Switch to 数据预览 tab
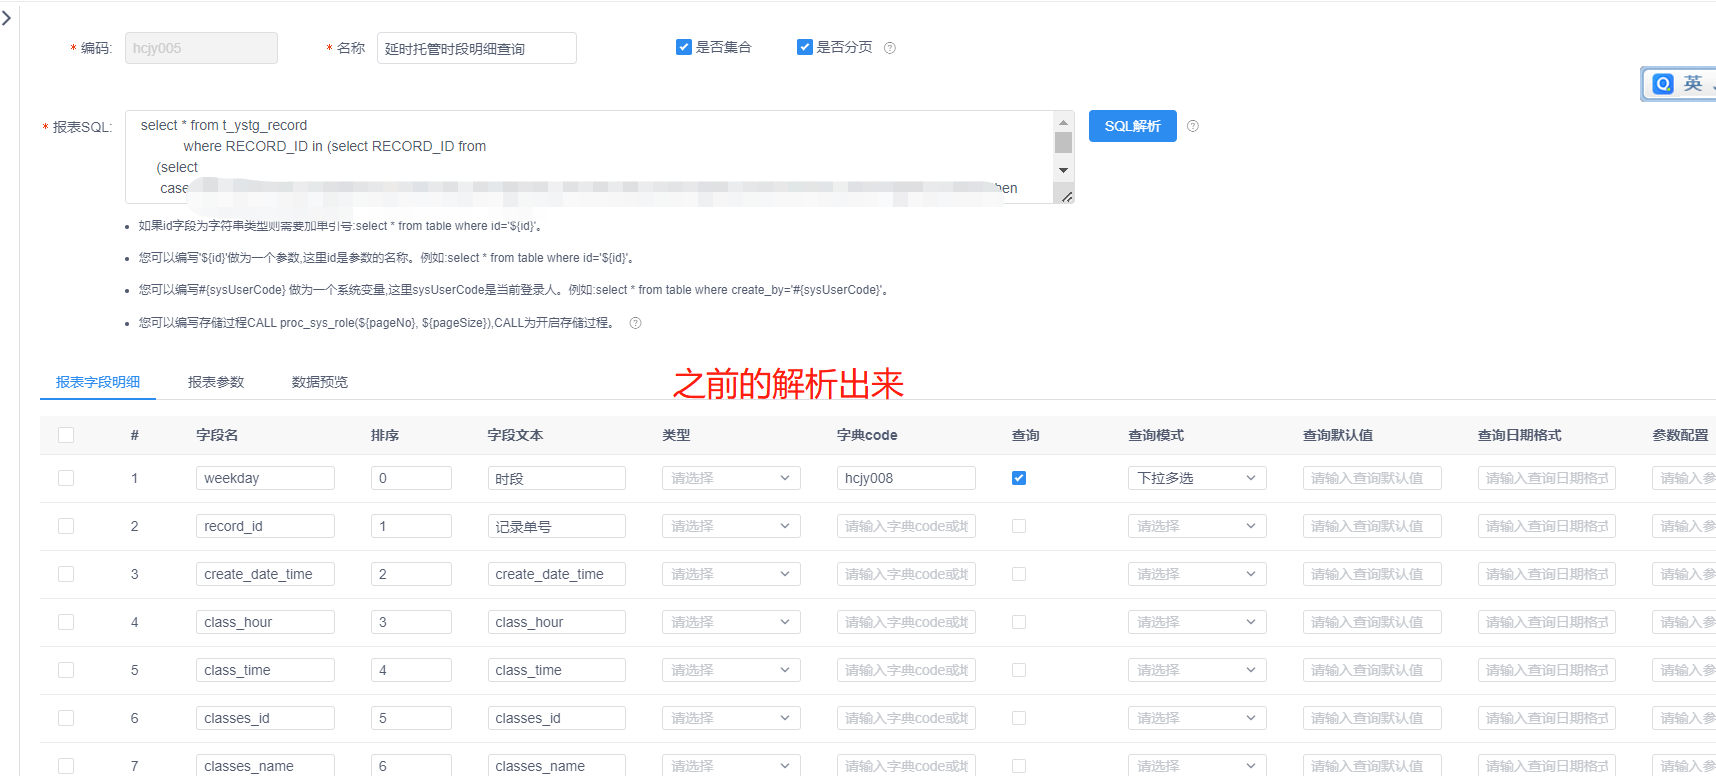This screenshot has height=776, width=1716. coord(320,382)
